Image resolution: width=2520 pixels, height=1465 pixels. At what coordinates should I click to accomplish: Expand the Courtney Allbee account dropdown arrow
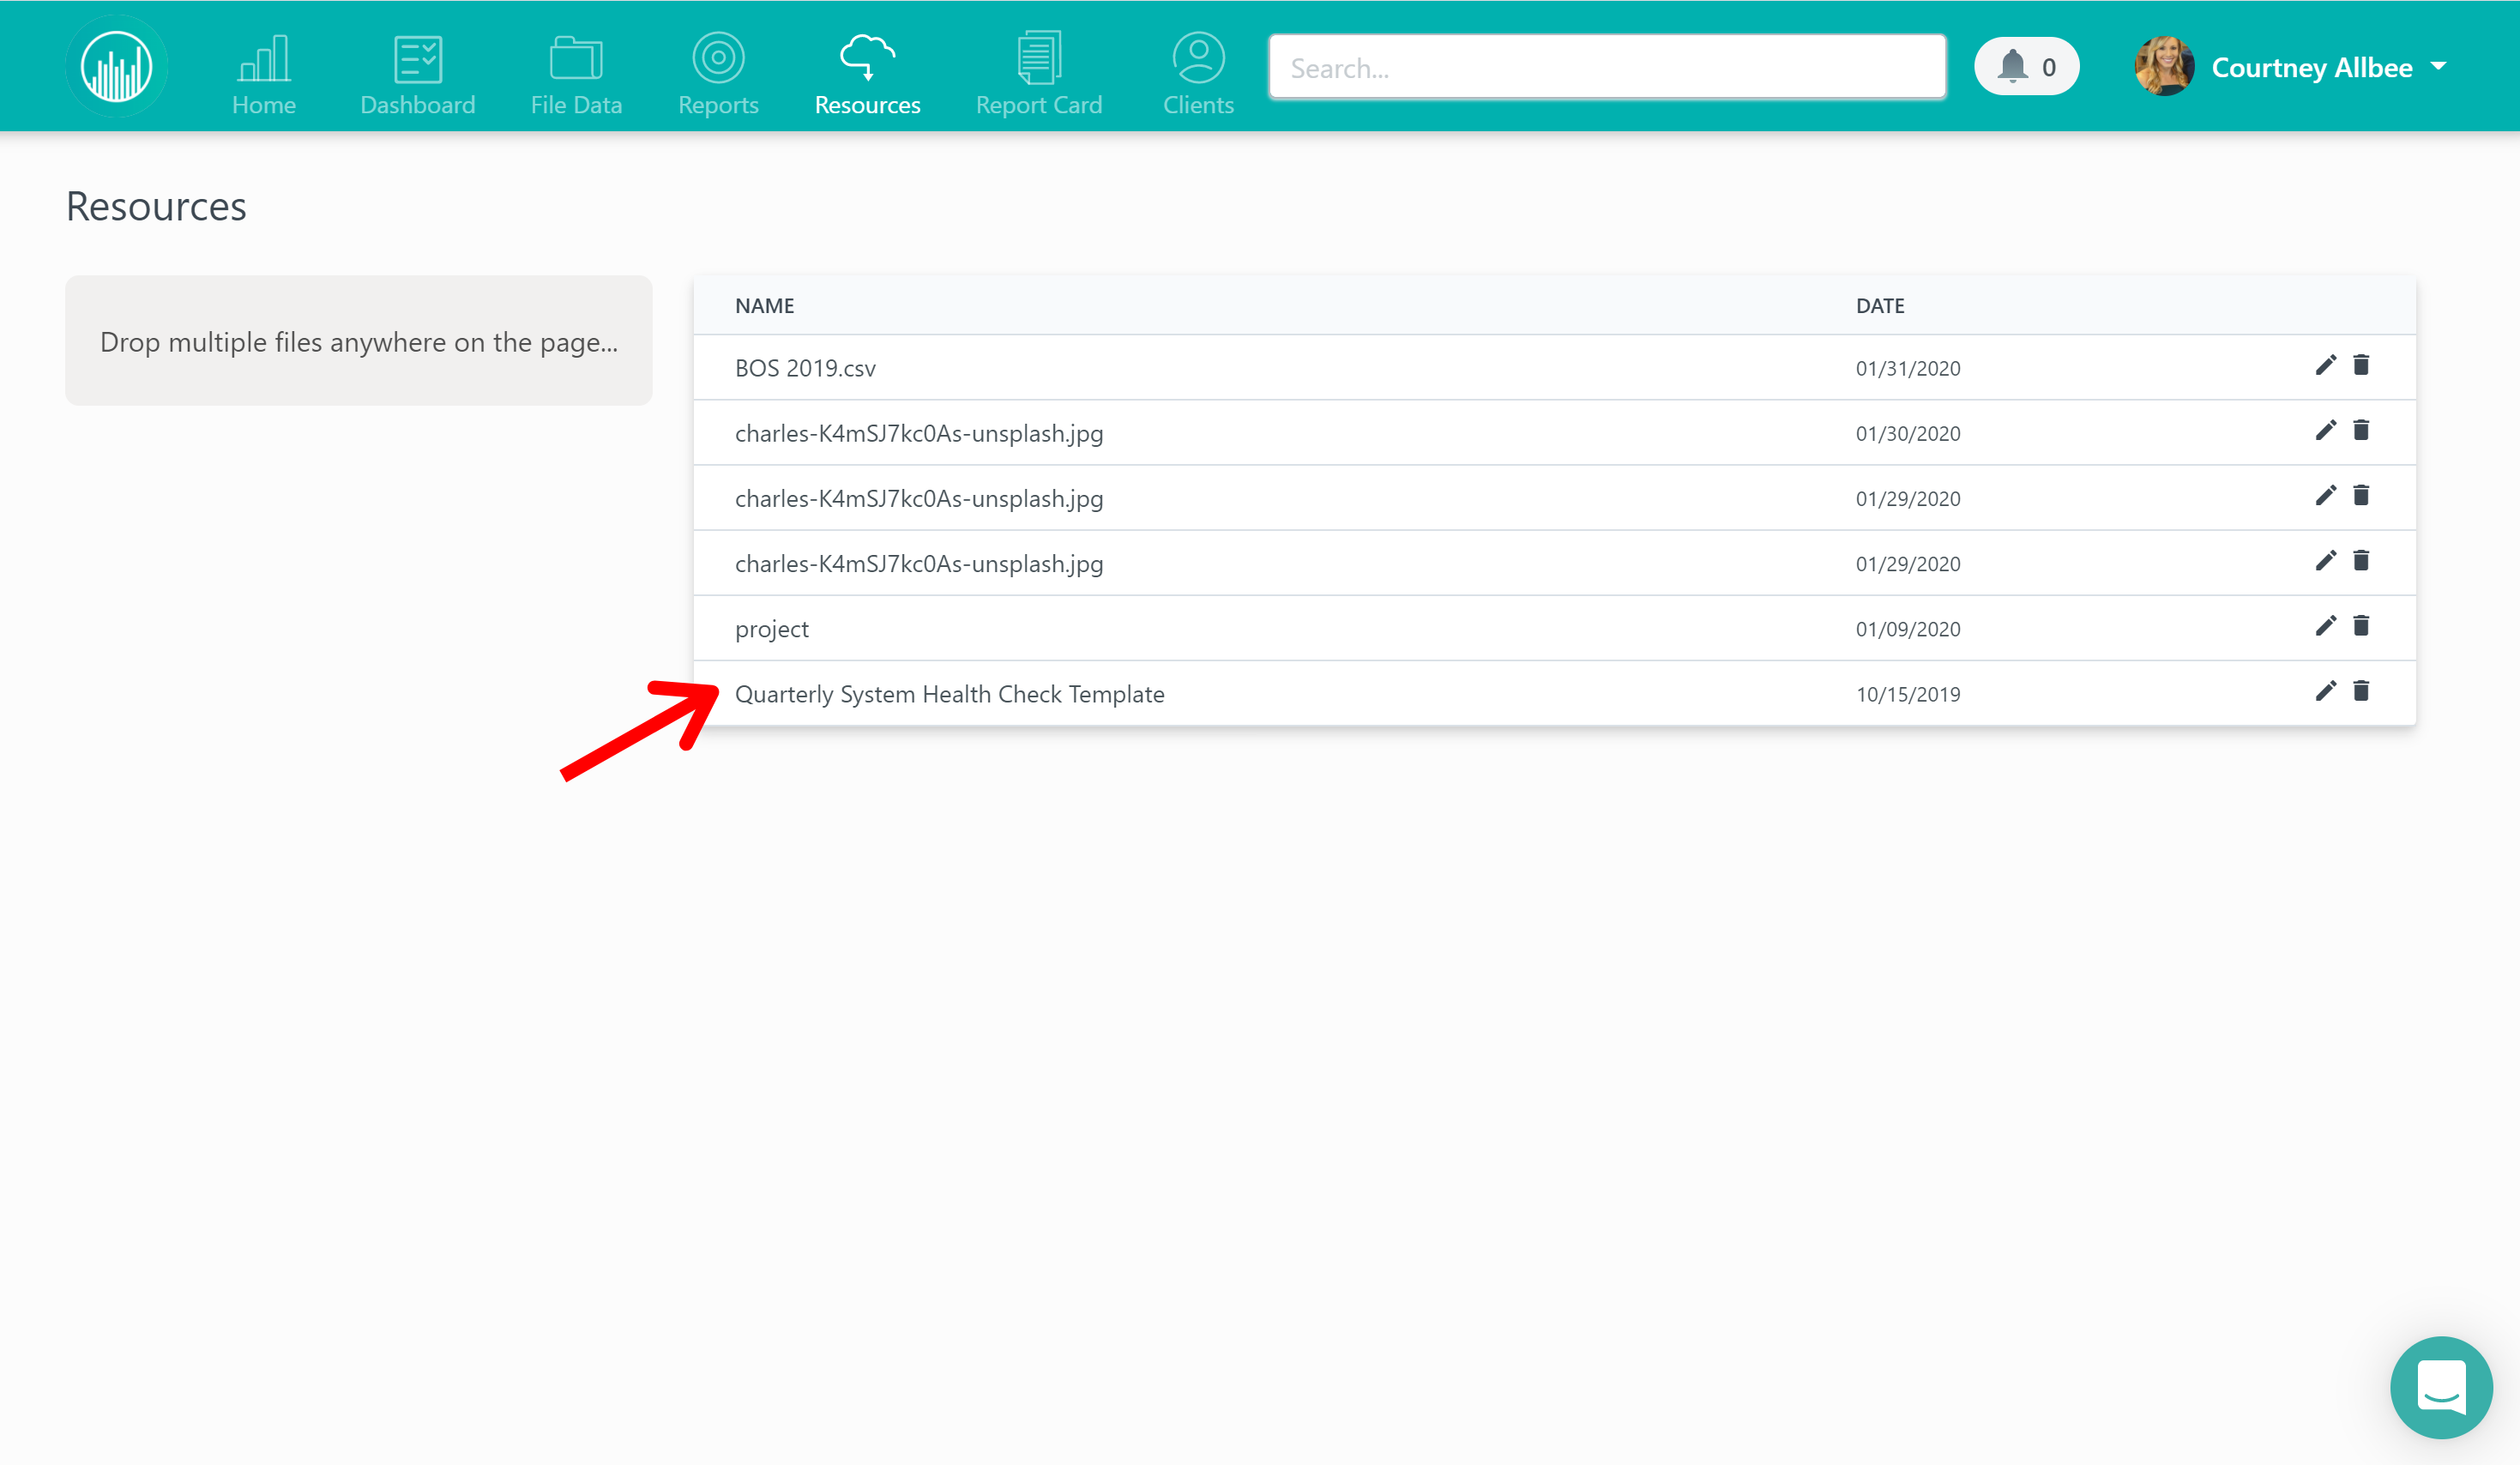point(2438,67)
